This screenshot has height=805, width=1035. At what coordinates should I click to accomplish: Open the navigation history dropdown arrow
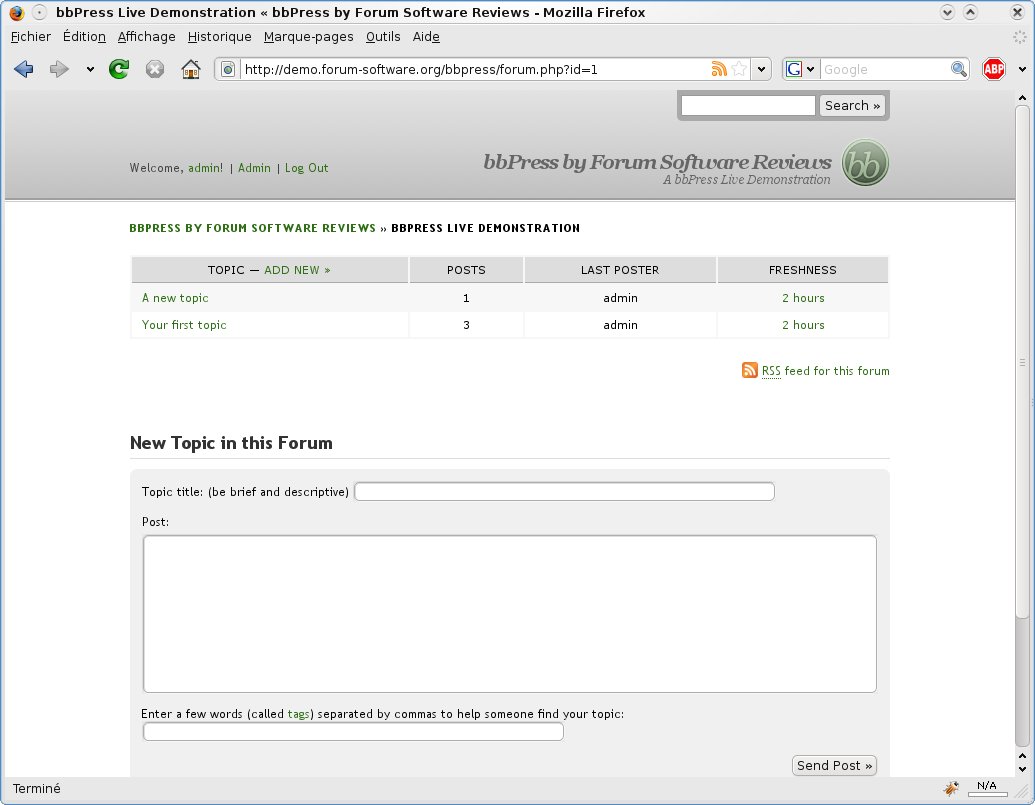tap(90, 69)
